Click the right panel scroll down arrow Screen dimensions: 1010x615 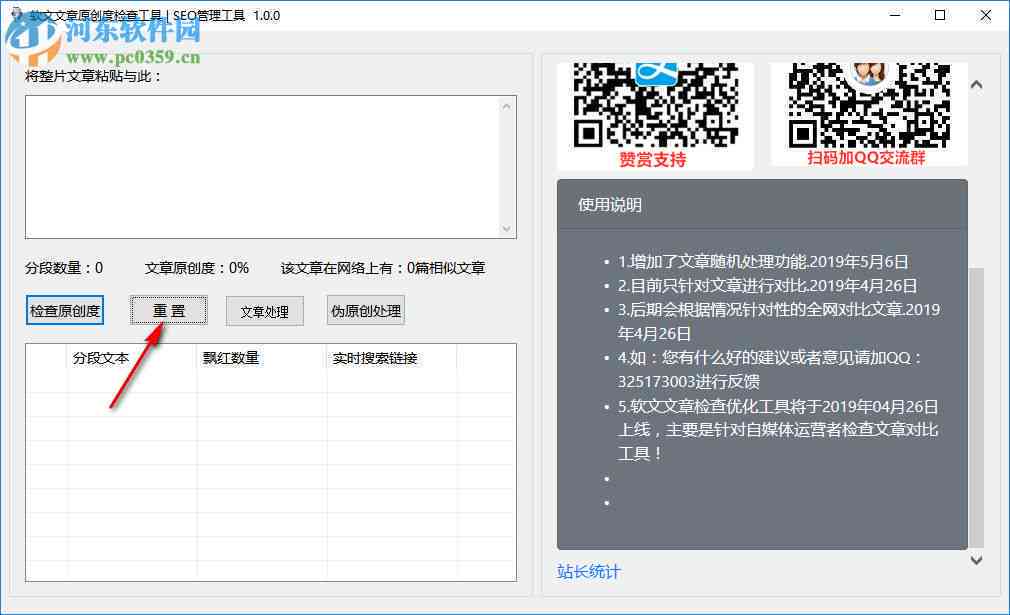coord(977,560)
